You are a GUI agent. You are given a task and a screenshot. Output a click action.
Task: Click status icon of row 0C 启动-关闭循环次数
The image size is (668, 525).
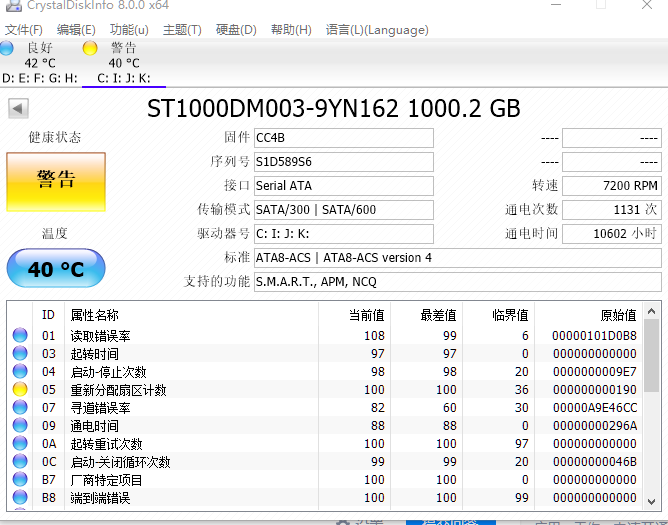point(20,462)
